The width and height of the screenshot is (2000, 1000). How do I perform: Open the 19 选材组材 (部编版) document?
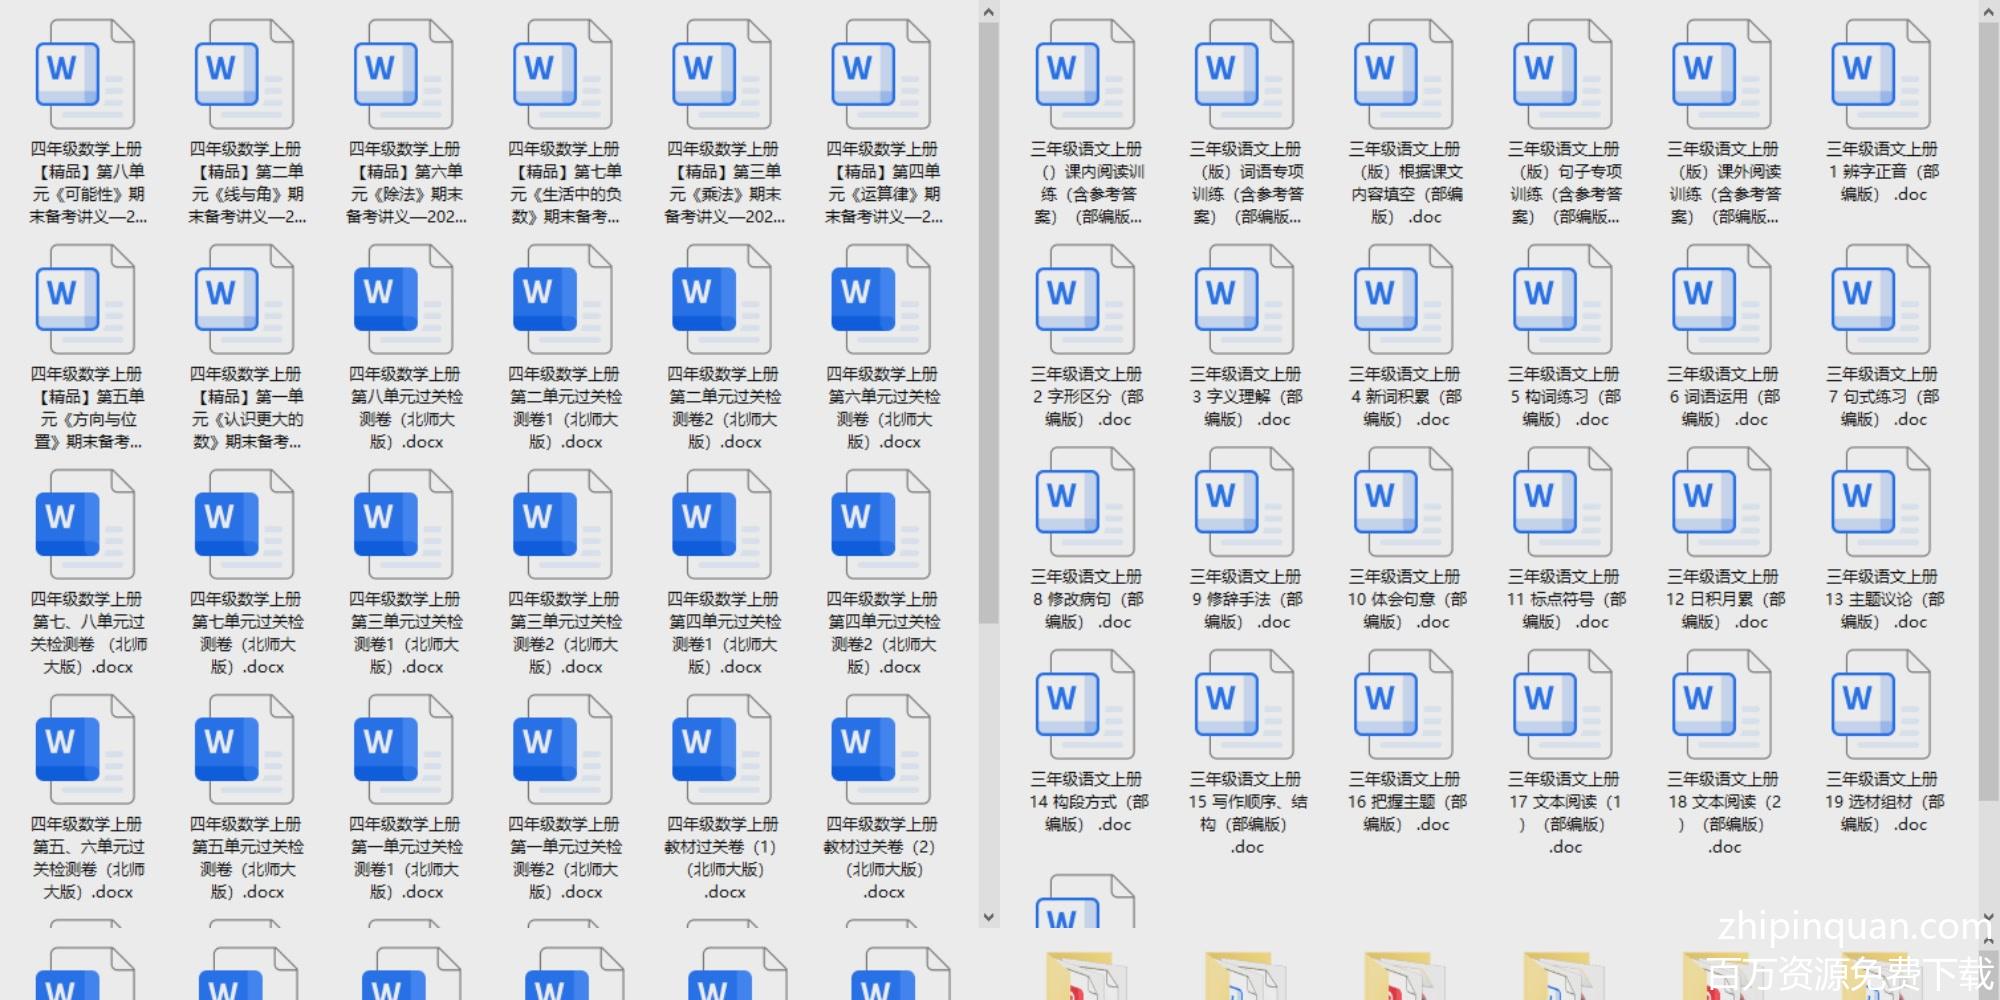coord(1881,705)
